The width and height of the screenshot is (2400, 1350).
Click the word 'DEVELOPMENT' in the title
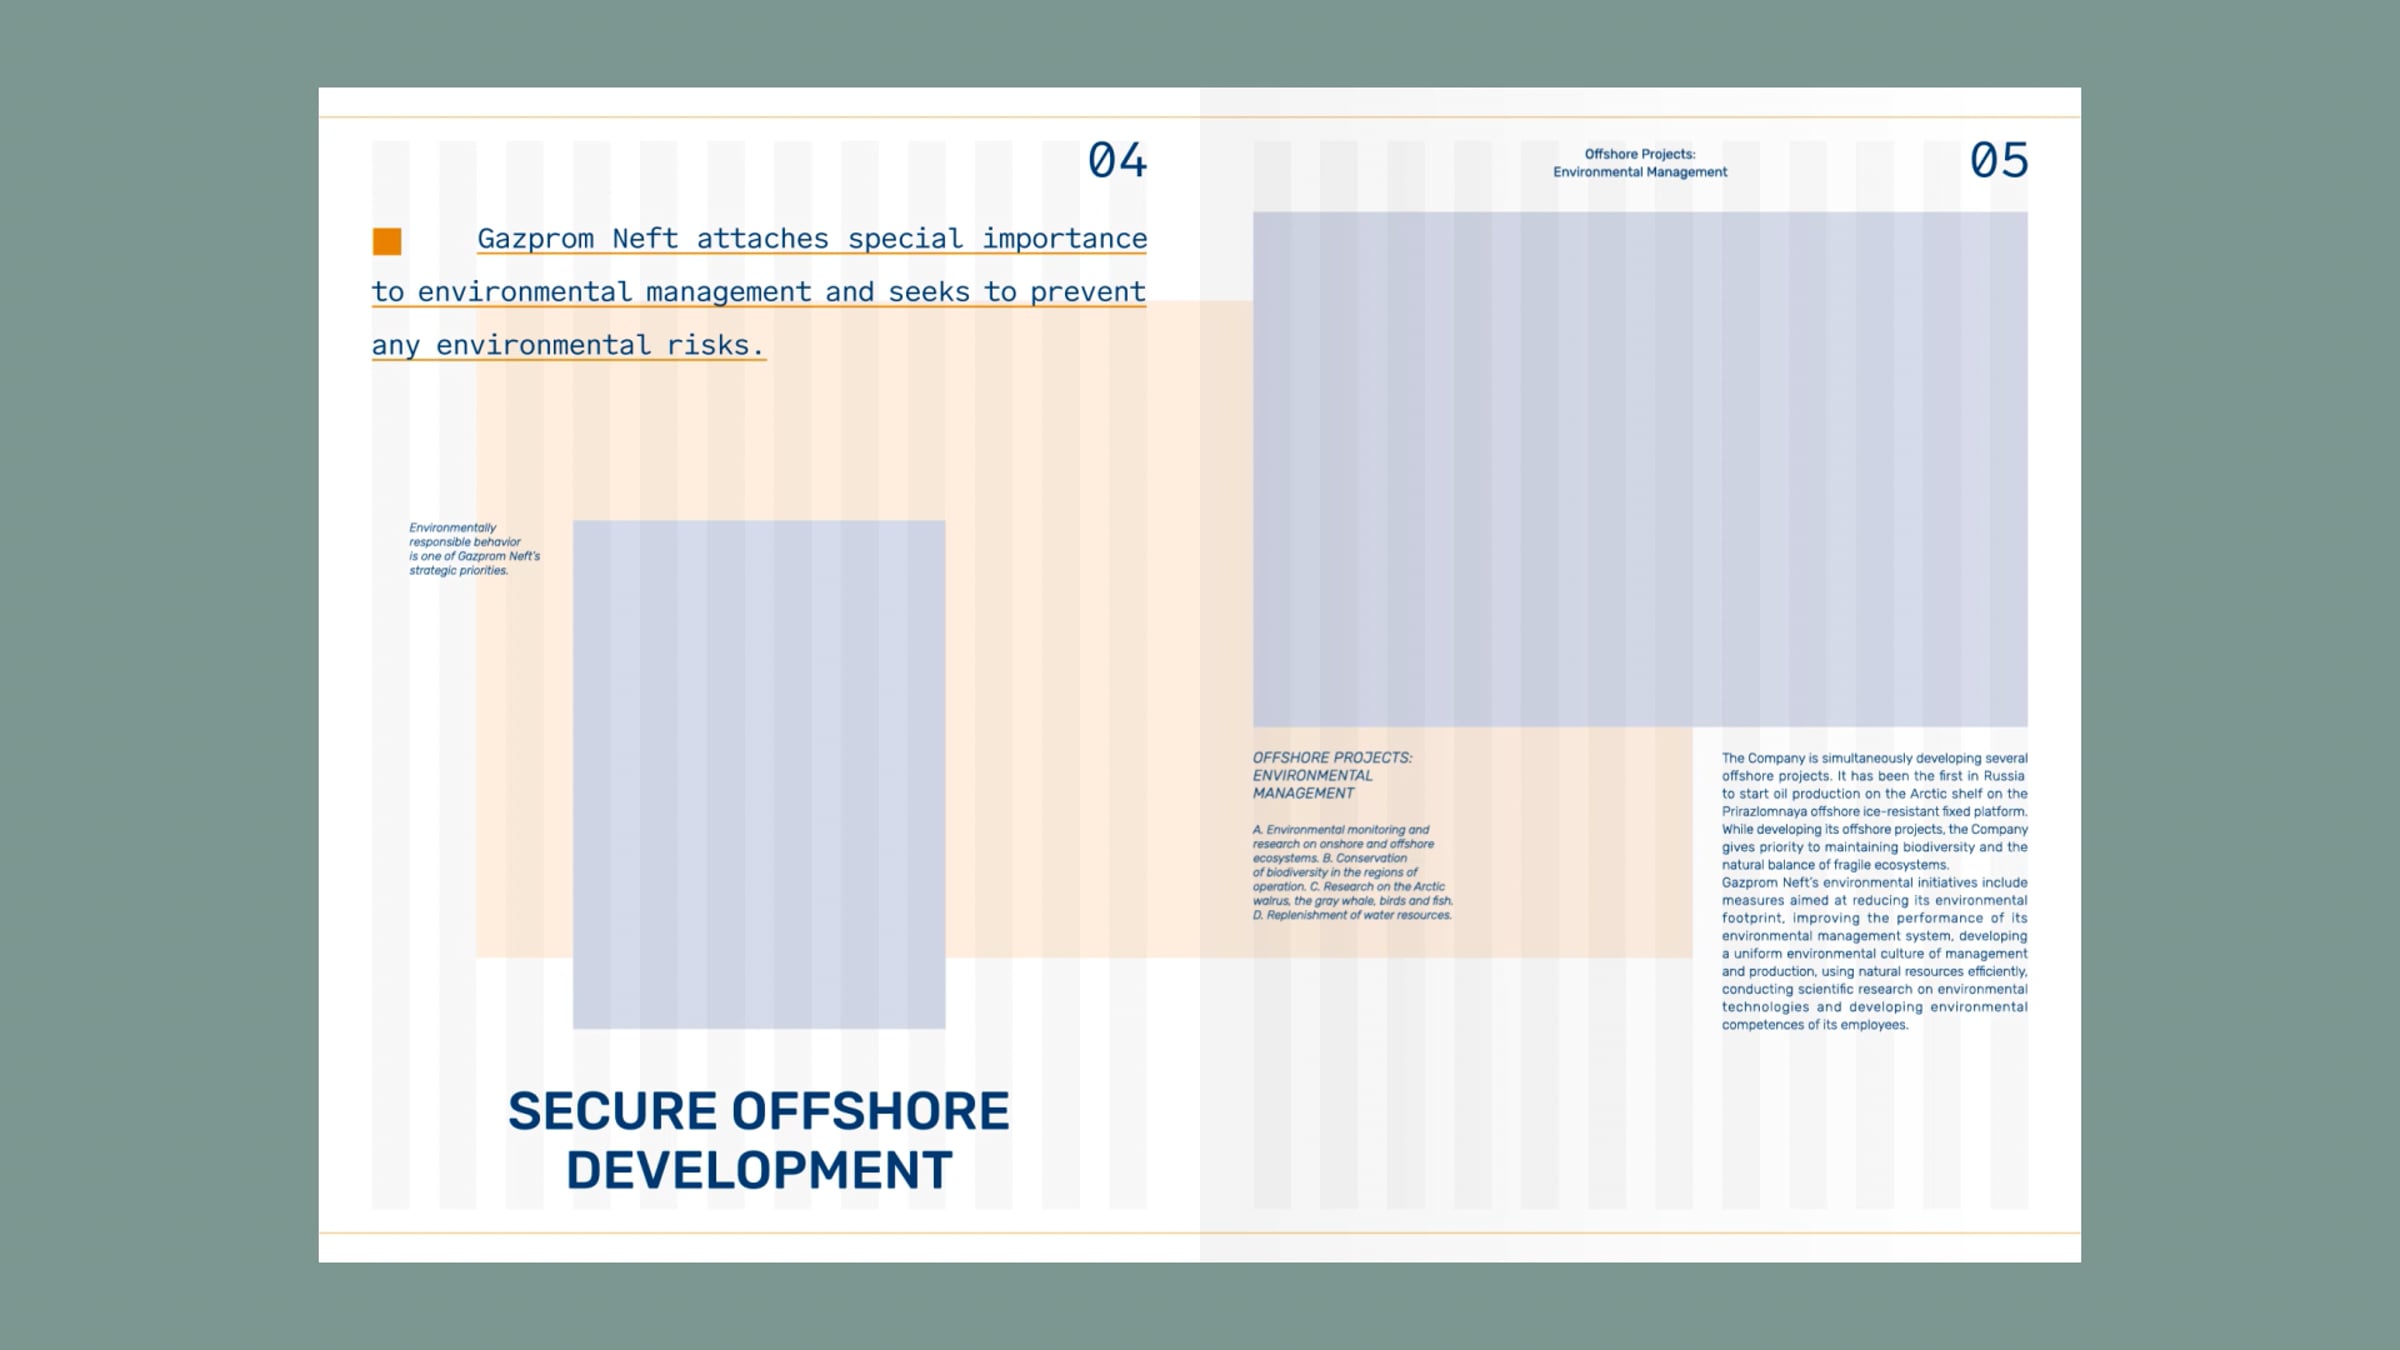coord(758,1171)
